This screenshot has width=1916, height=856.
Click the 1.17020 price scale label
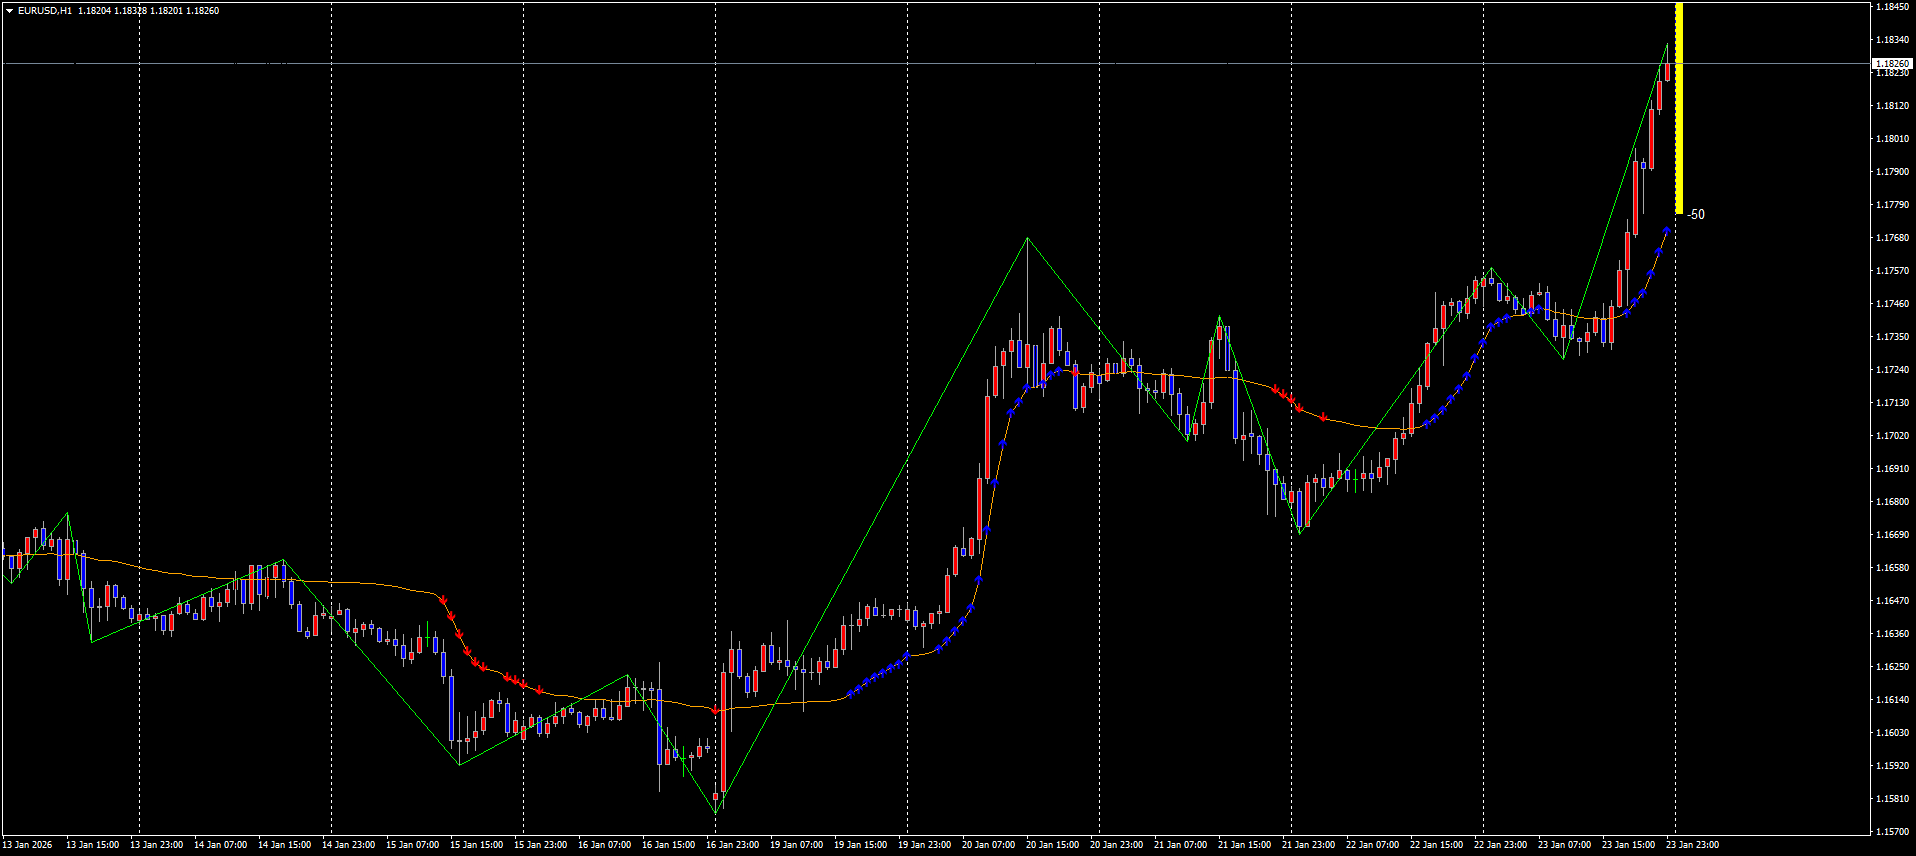[1892, 436]
